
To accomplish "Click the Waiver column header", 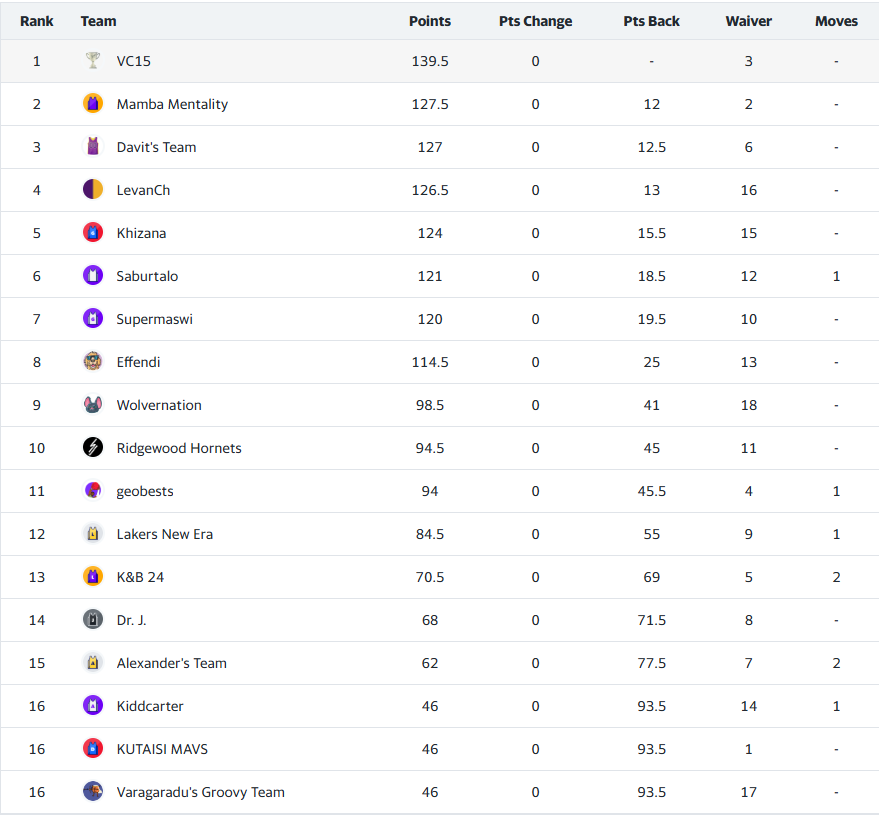I will (748, 21).
